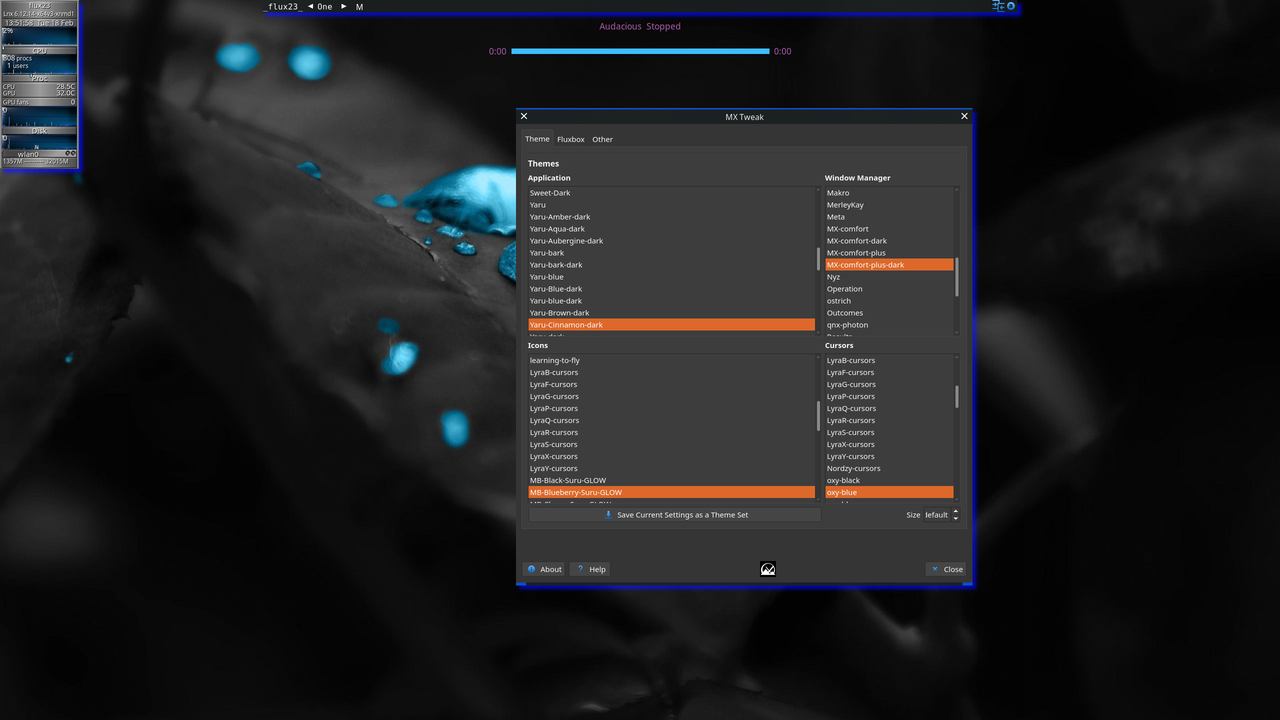The image size is (1280, 720).
Task: Pick Meta window manager theme
Action: click(x=889, y=217)
